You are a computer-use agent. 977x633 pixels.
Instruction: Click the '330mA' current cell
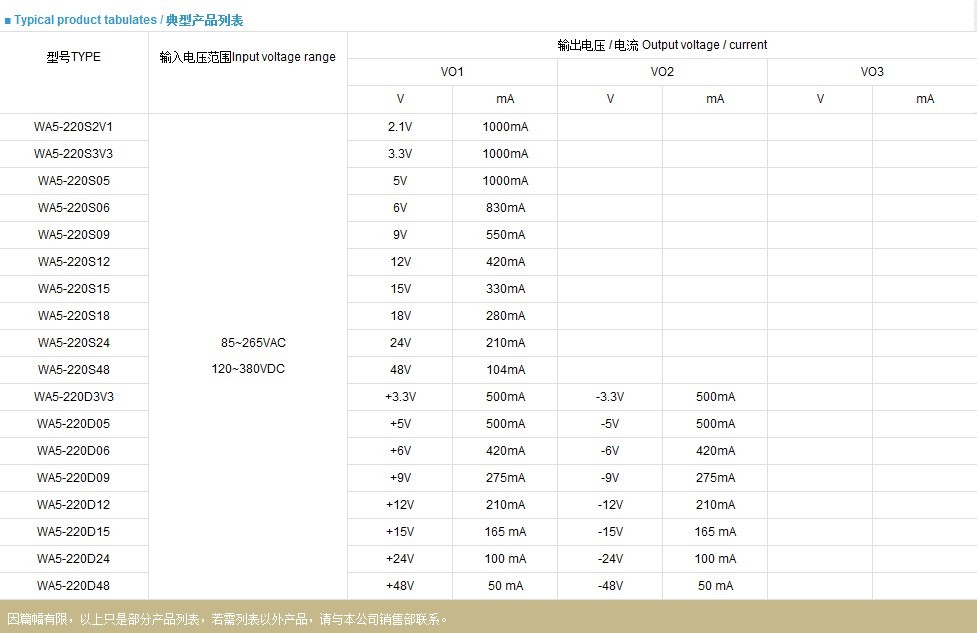[505, 288]
